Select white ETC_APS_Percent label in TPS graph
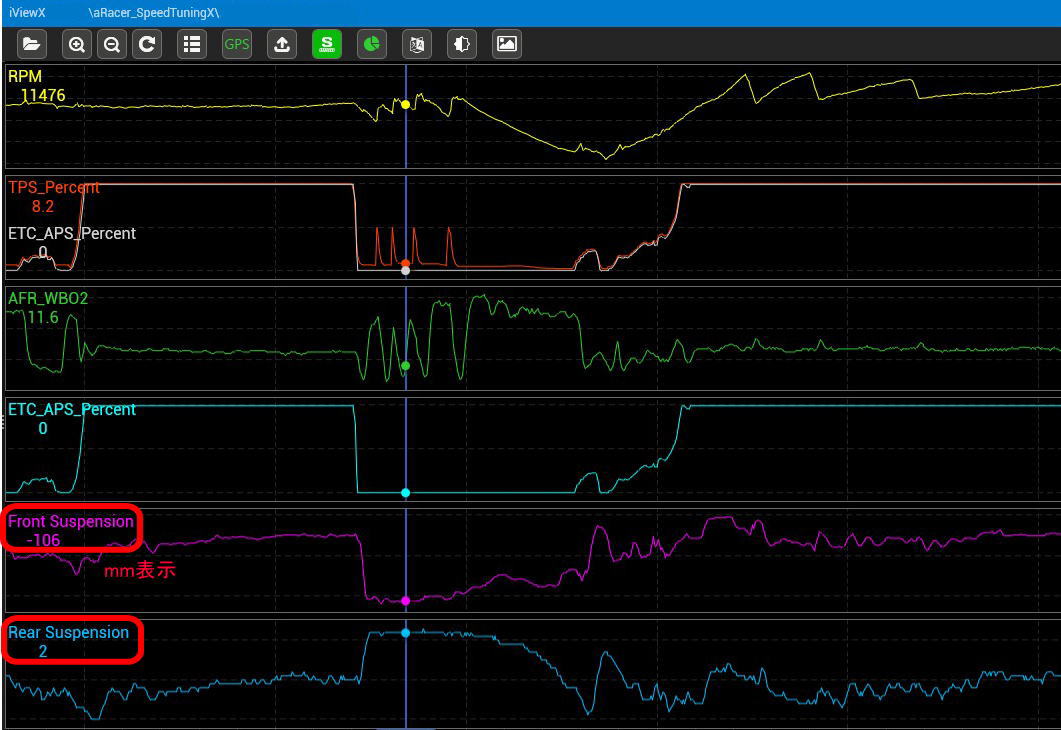The height and width of the screenshot is (730, 1061). click(x=72, y=233)
